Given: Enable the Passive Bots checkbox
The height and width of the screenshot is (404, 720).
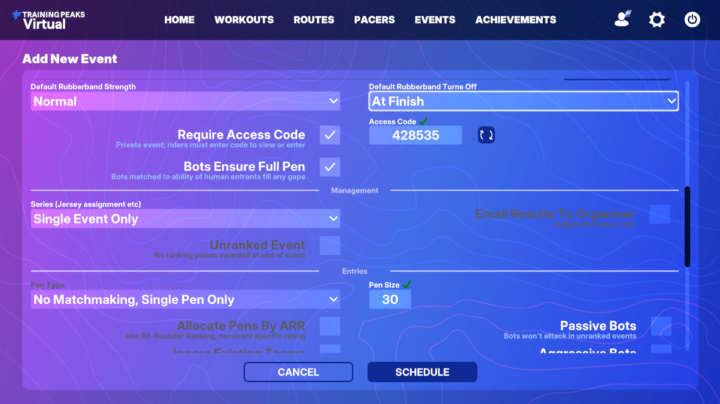Looking at the screenshot, I should 660,326.
